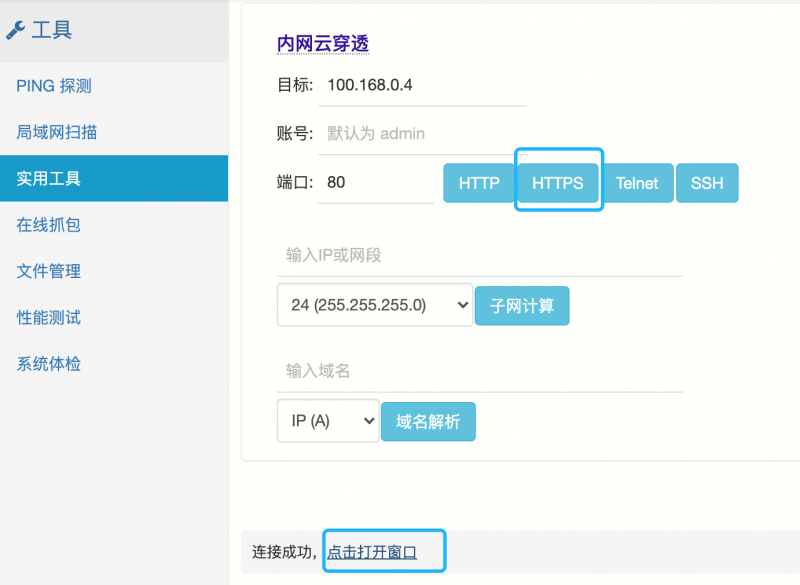Click the Telnet button
Viewport: 800px width, 585px height.
(x=637, y=183)
